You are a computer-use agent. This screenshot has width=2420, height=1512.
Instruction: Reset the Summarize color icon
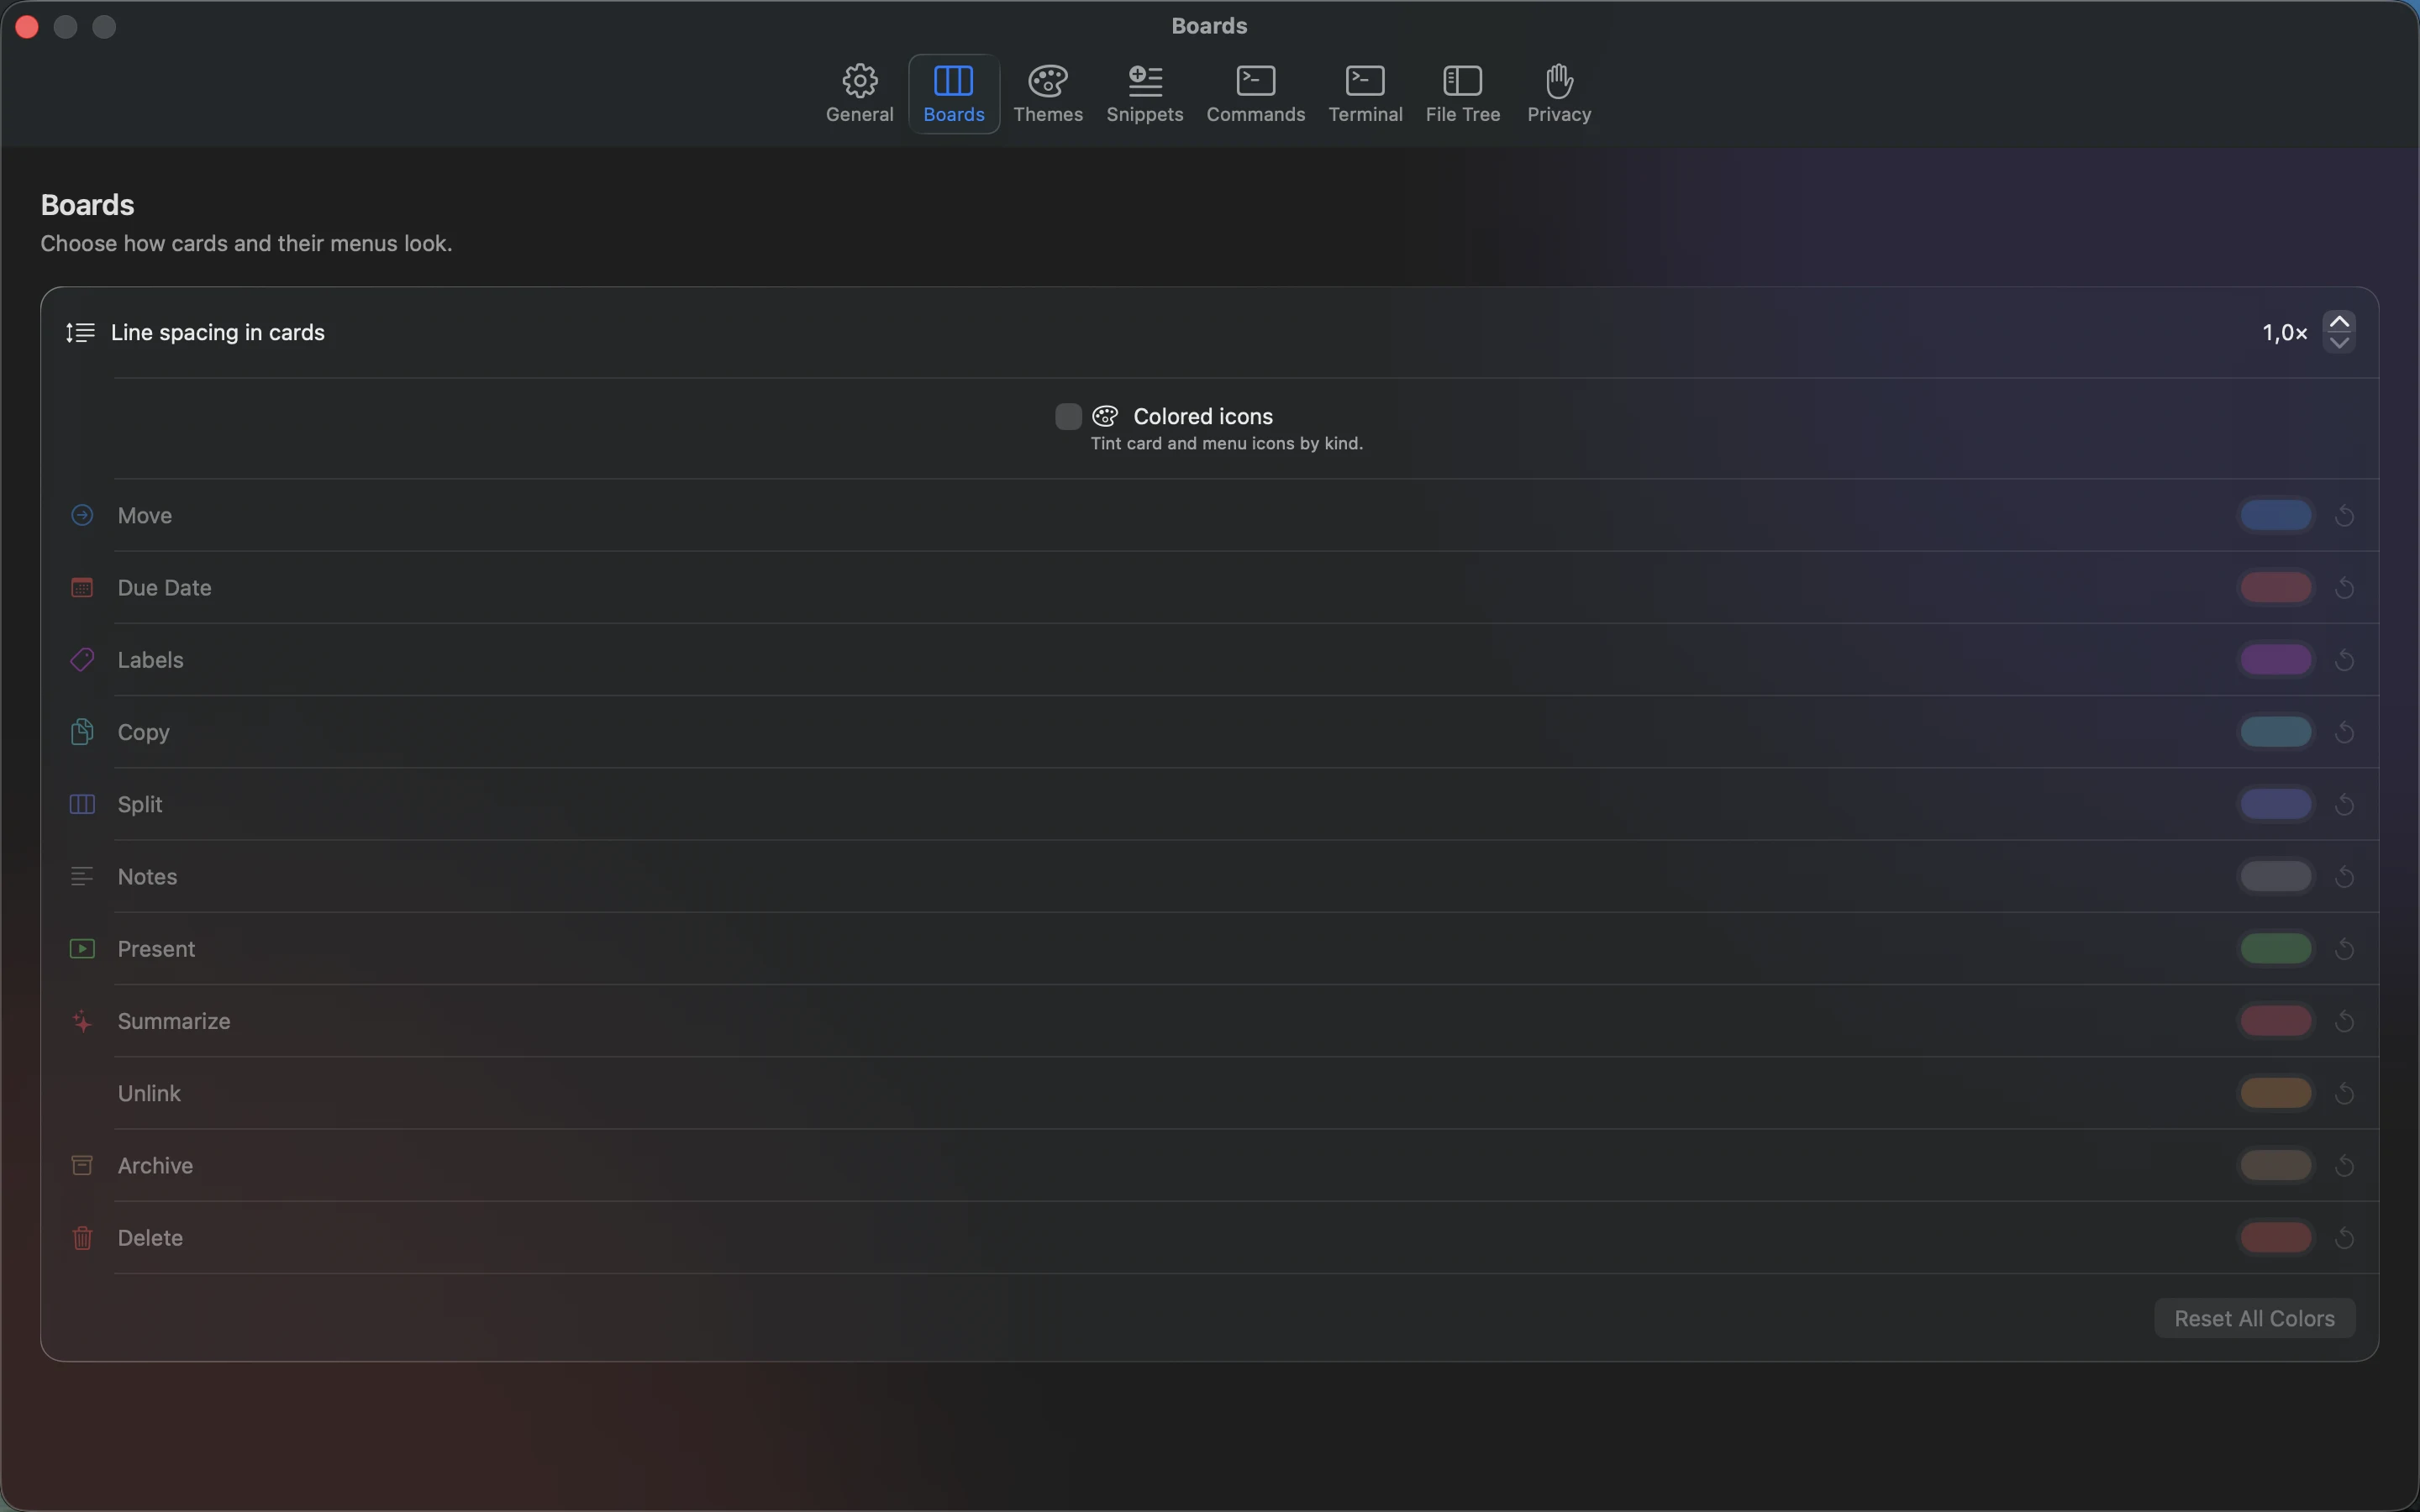point(2344,1021)
